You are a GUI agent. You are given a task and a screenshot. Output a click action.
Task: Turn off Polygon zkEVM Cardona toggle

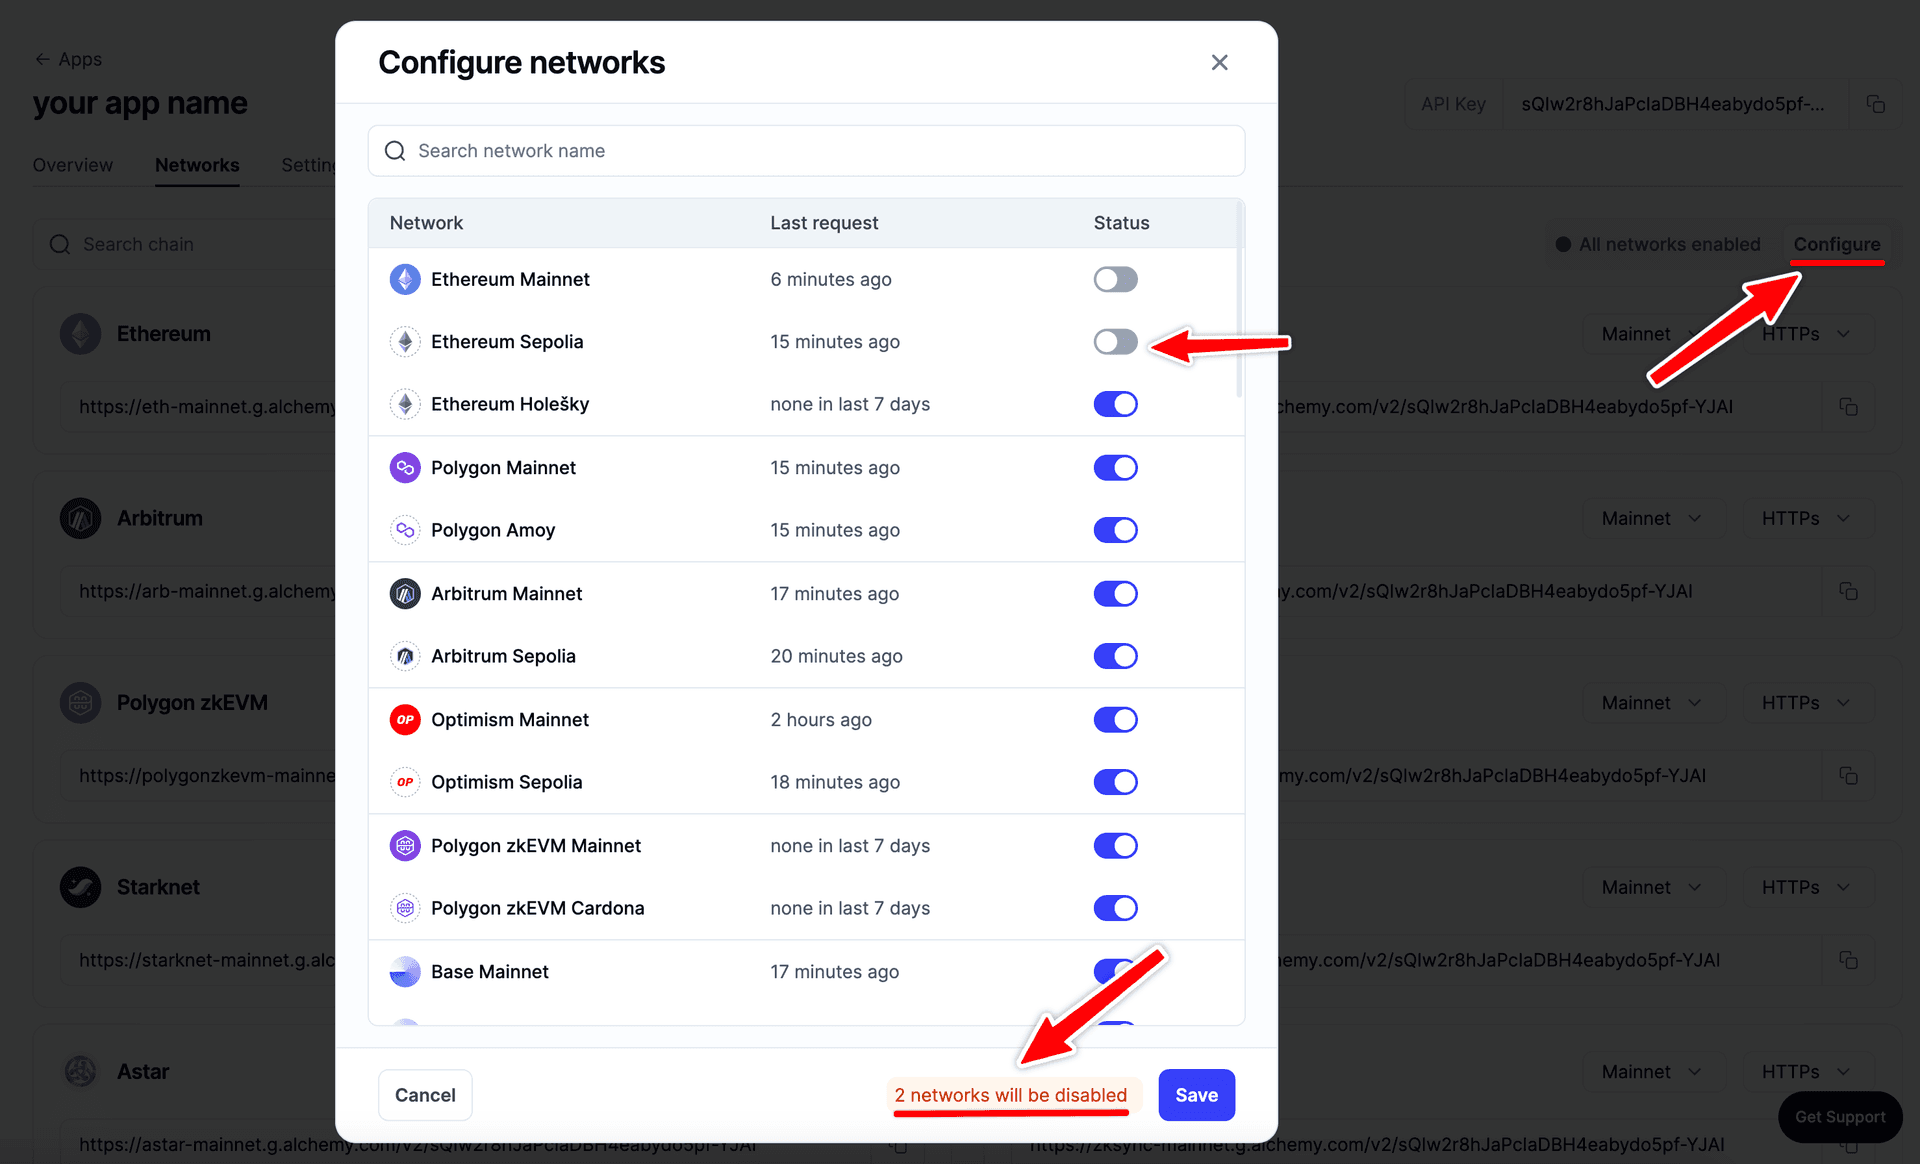(x=1115, y=908)
